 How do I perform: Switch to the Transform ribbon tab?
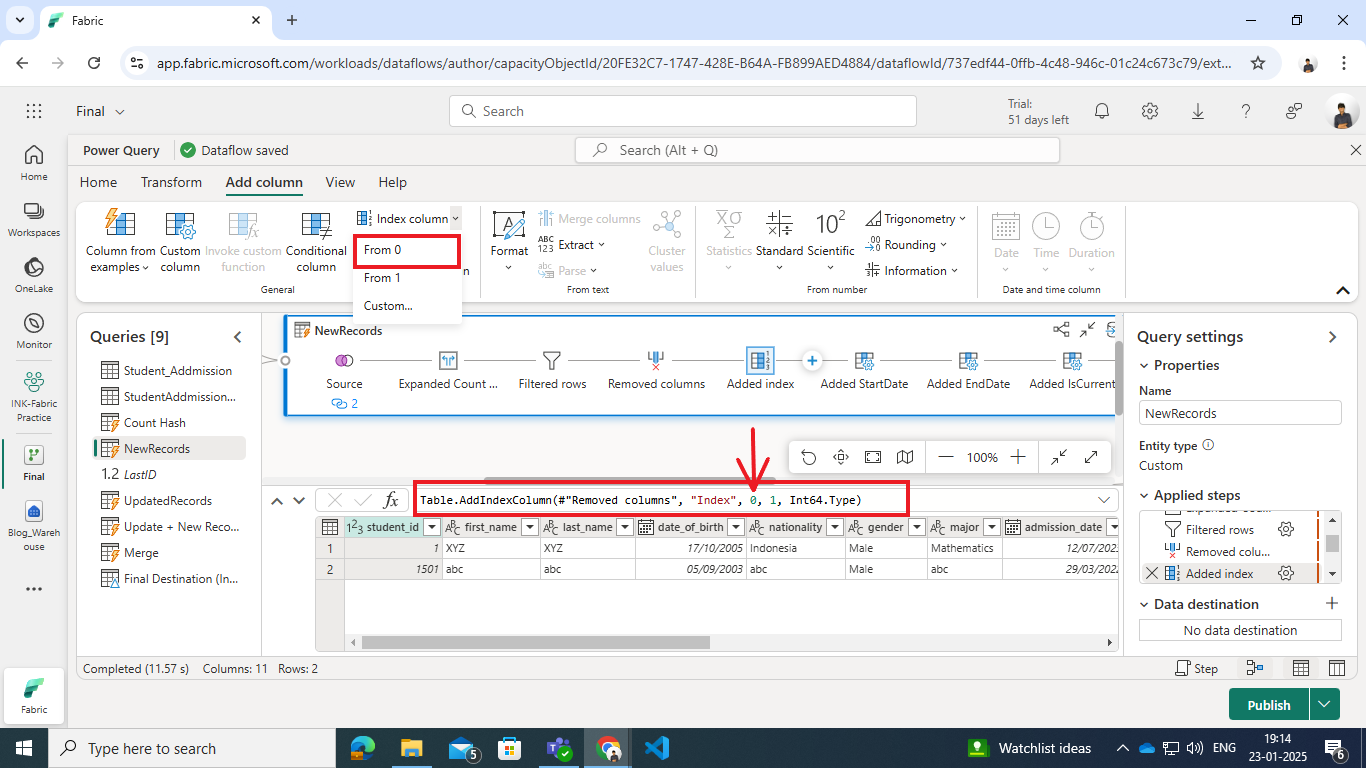(171, 182)
